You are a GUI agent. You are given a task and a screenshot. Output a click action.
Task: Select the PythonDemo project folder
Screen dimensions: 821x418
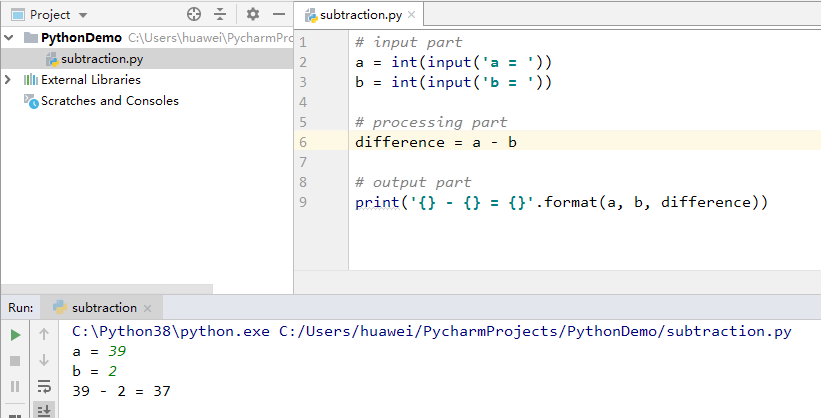pyautogui.click(x=81, y=38)
